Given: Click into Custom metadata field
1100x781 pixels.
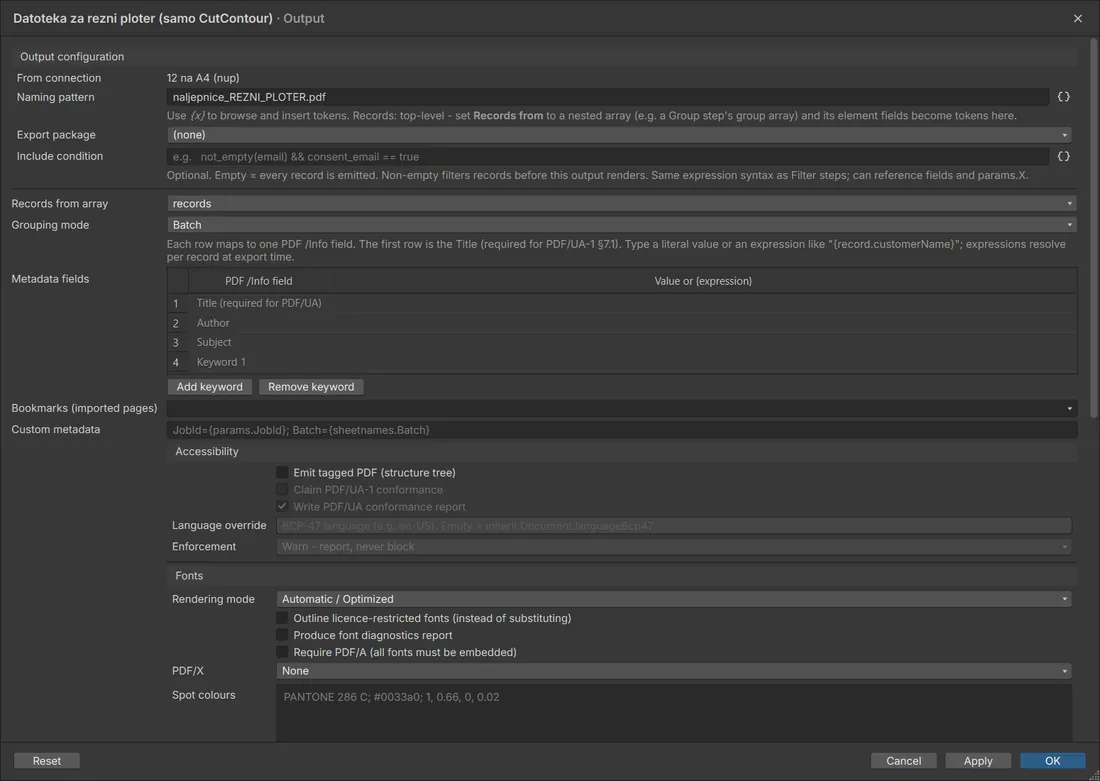Looking at the screenshot, I should pos(622,430).
